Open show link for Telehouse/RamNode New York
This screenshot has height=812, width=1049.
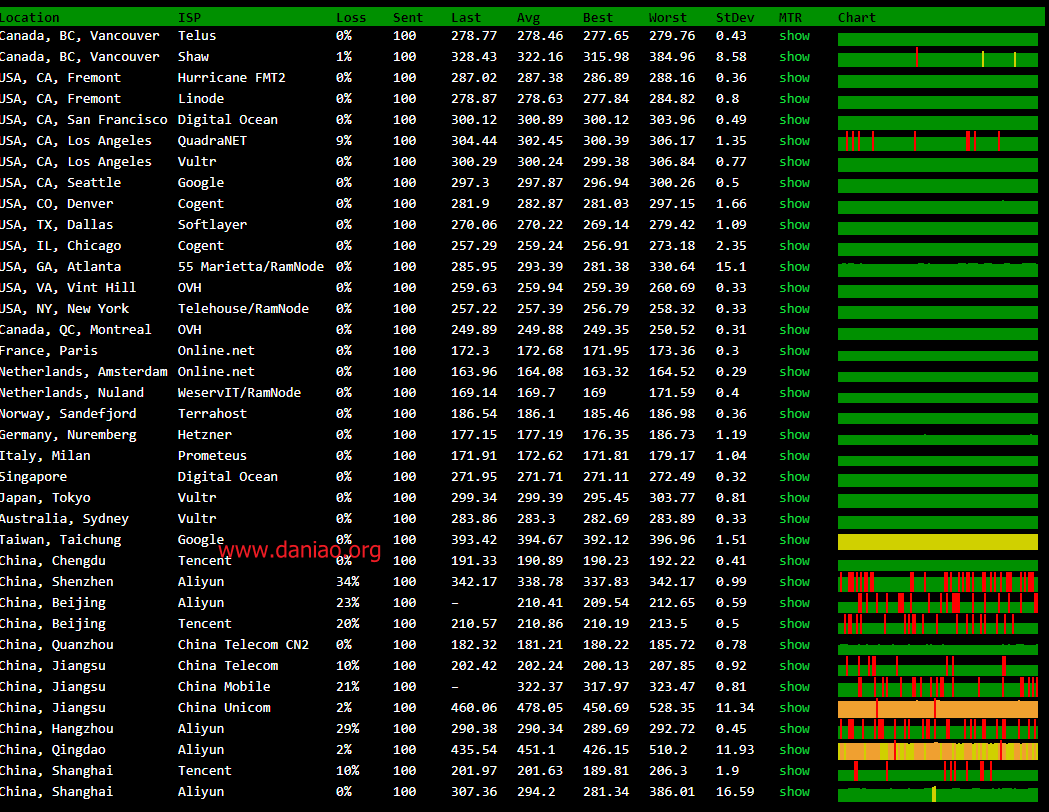794,308
